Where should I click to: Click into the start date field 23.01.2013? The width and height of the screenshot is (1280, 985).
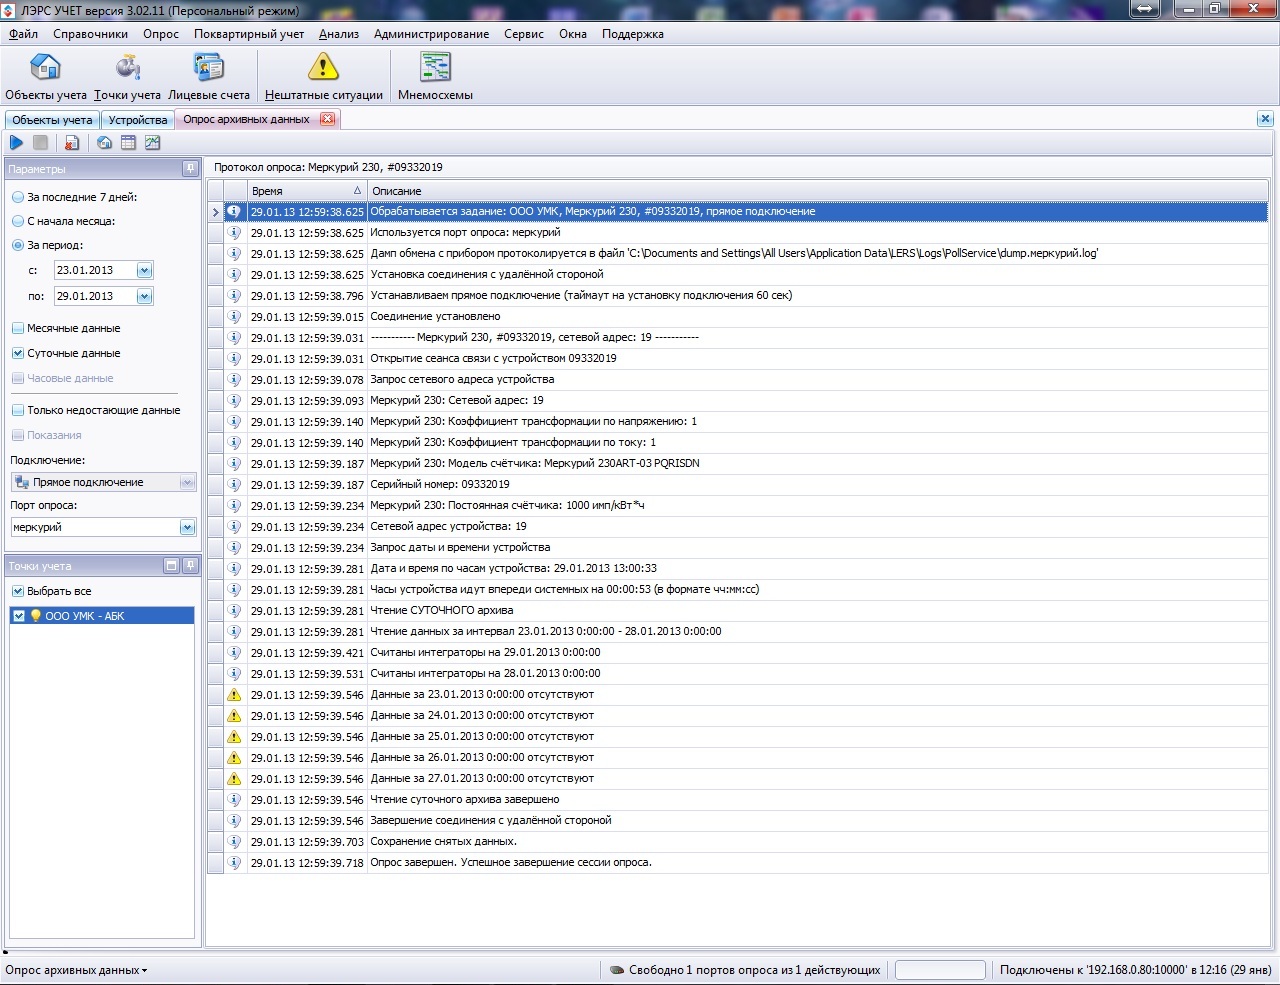coord(94,270)
